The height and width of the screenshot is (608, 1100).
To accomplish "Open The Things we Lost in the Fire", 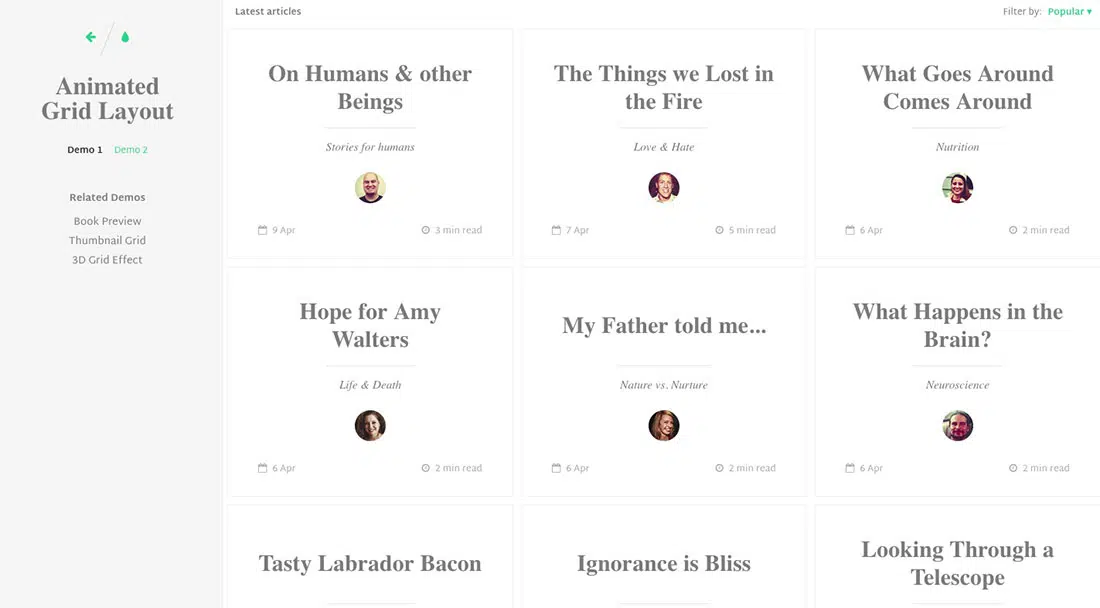I will 664,88.
